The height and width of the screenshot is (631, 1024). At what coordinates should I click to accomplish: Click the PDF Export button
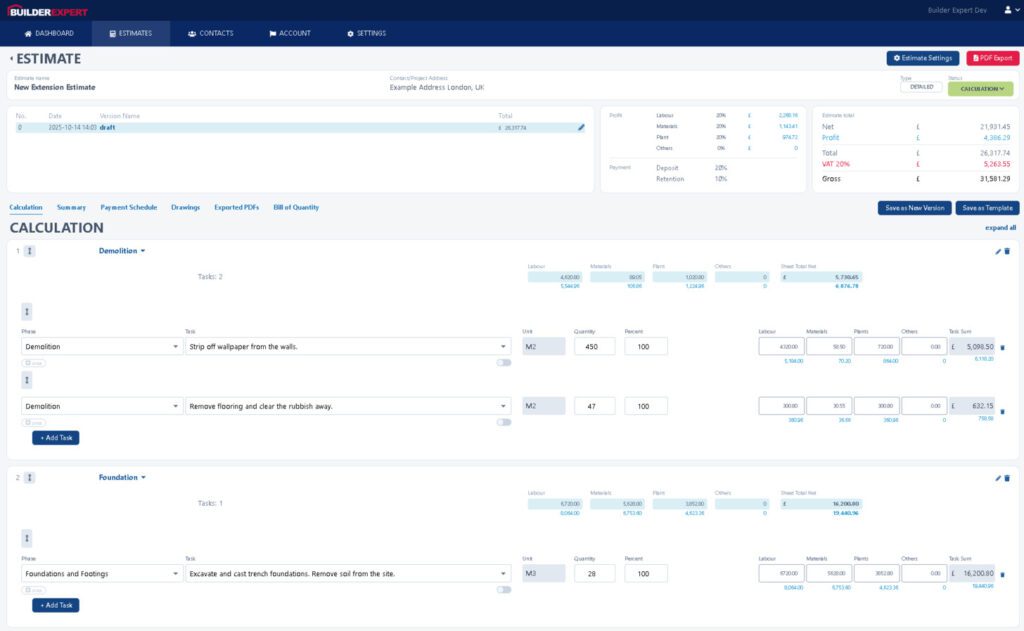992,59
